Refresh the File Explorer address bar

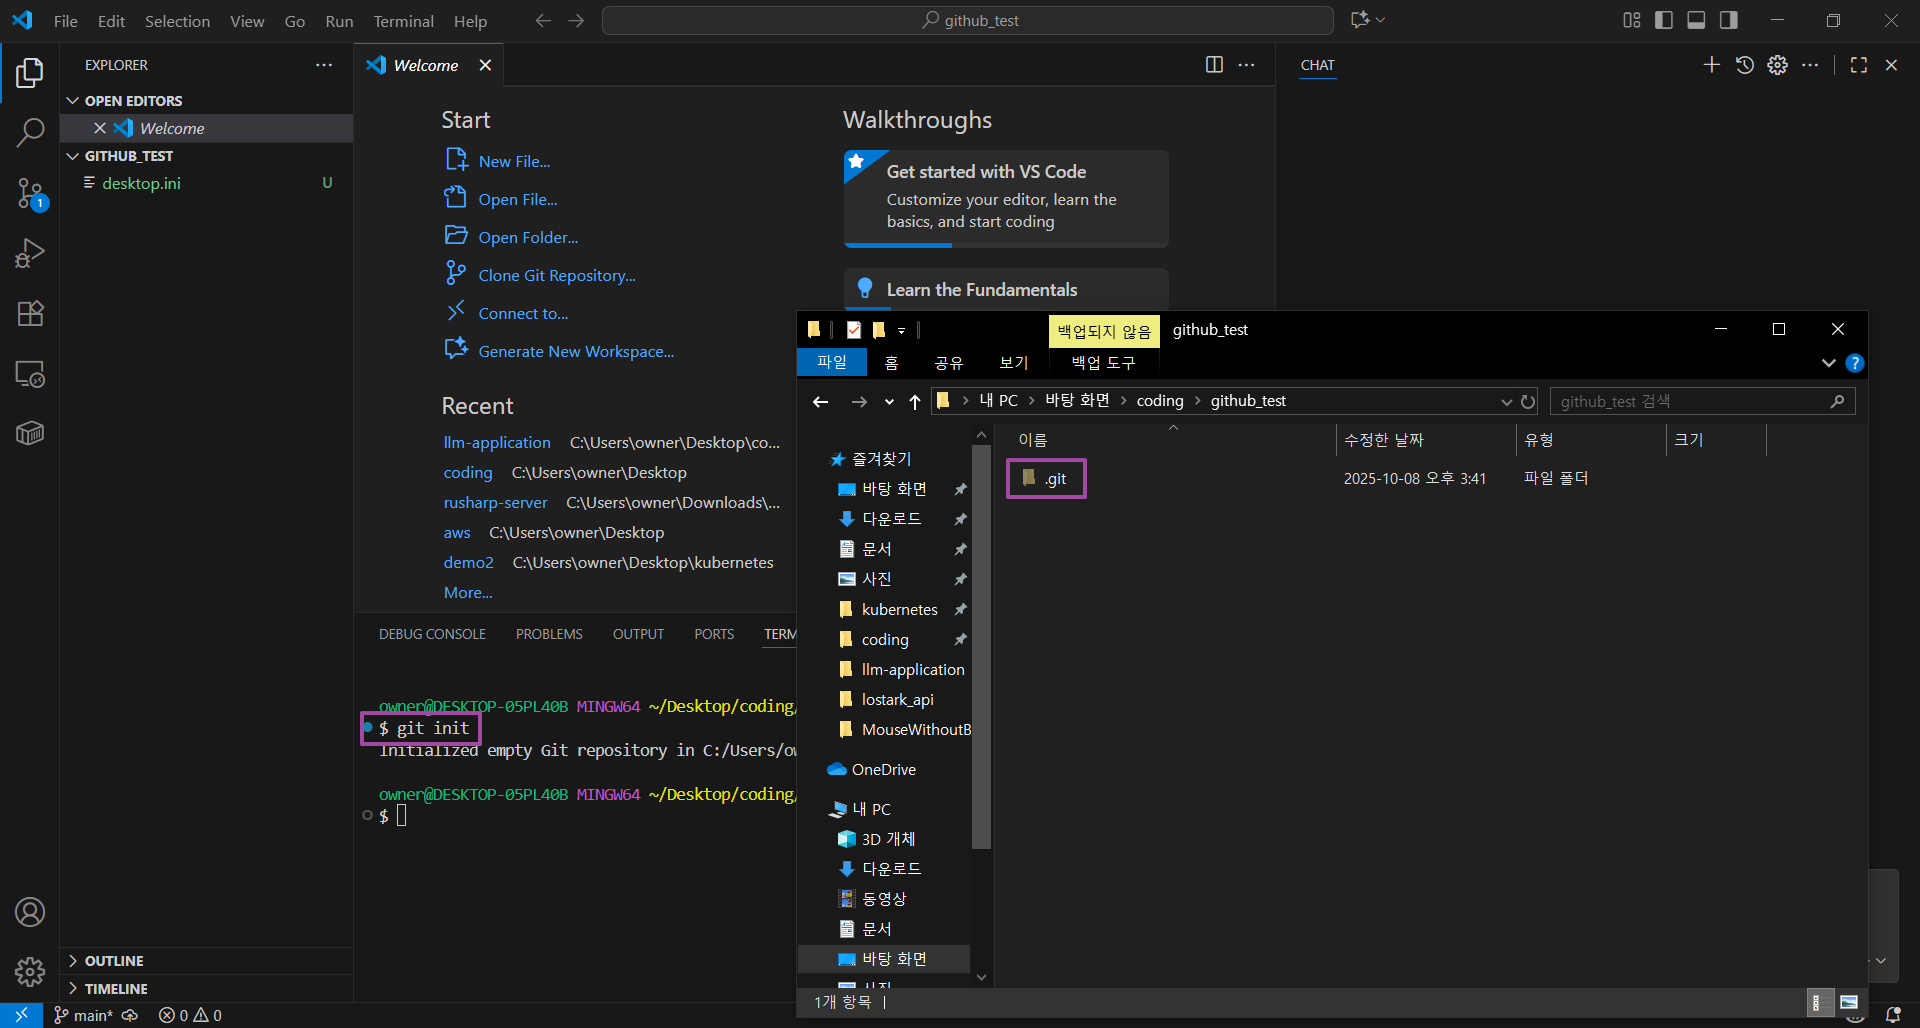[1528, 402]
